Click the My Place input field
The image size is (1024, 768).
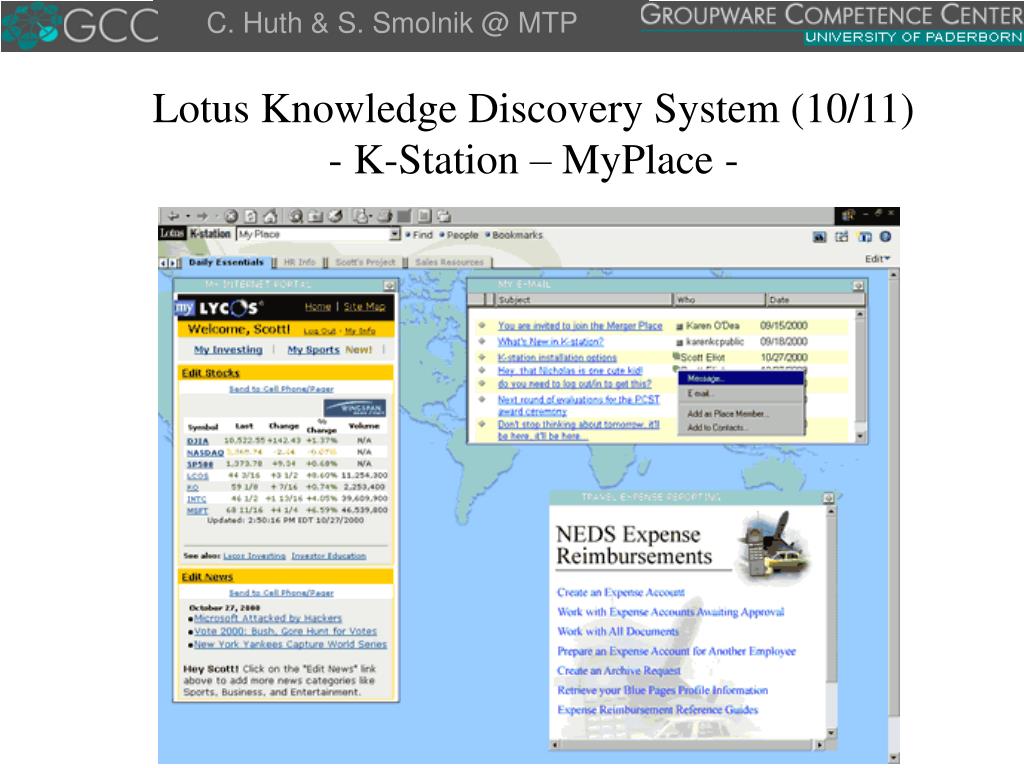click(313, 234)
